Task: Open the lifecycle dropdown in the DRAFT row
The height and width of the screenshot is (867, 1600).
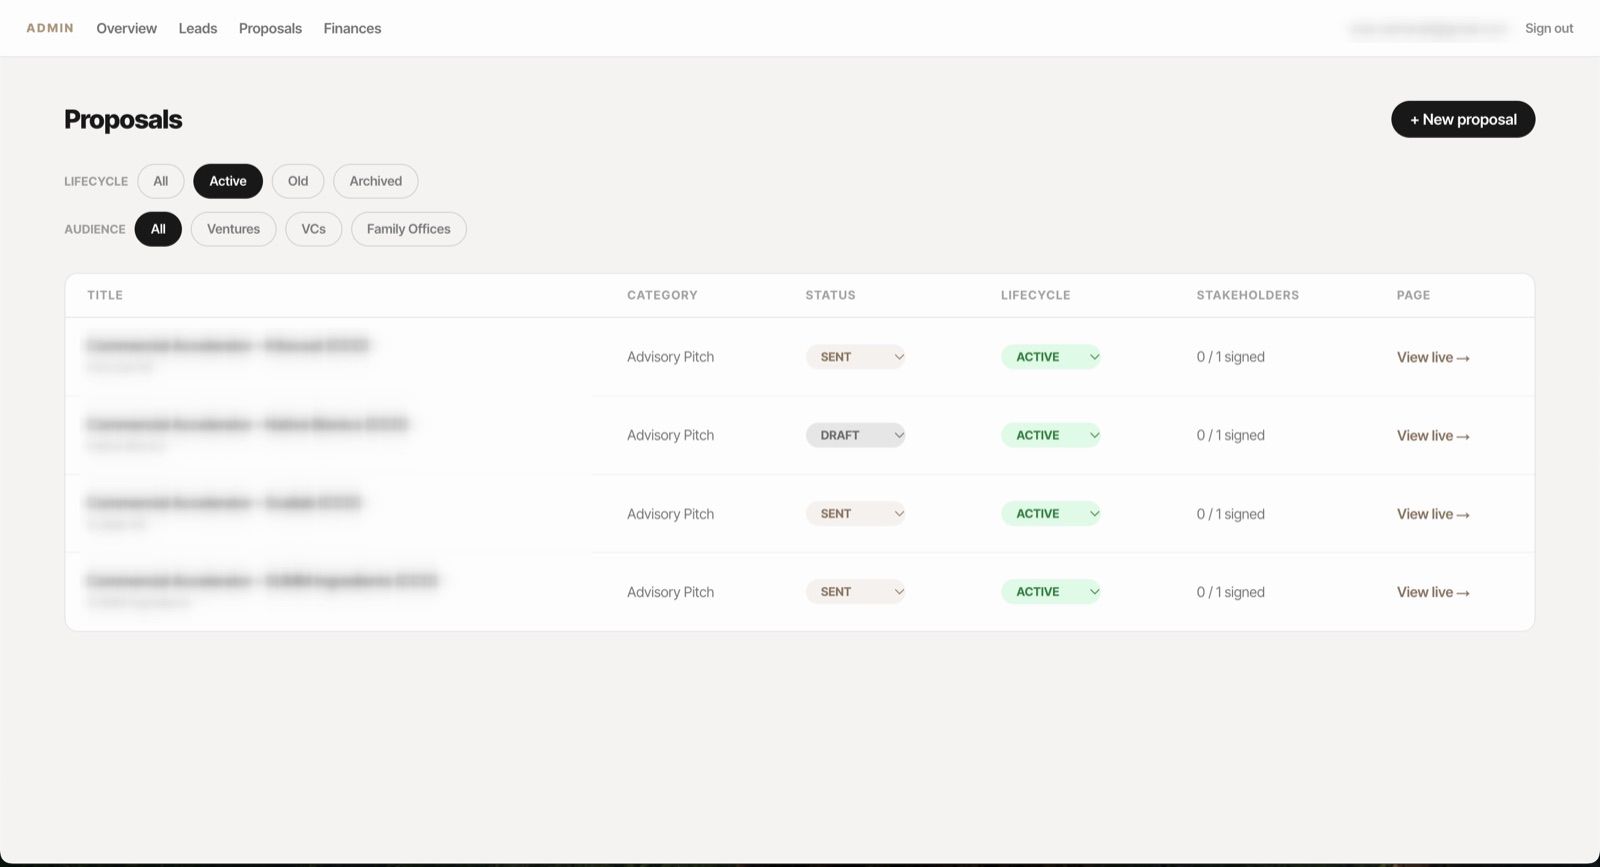Action: pos(1050,435)
